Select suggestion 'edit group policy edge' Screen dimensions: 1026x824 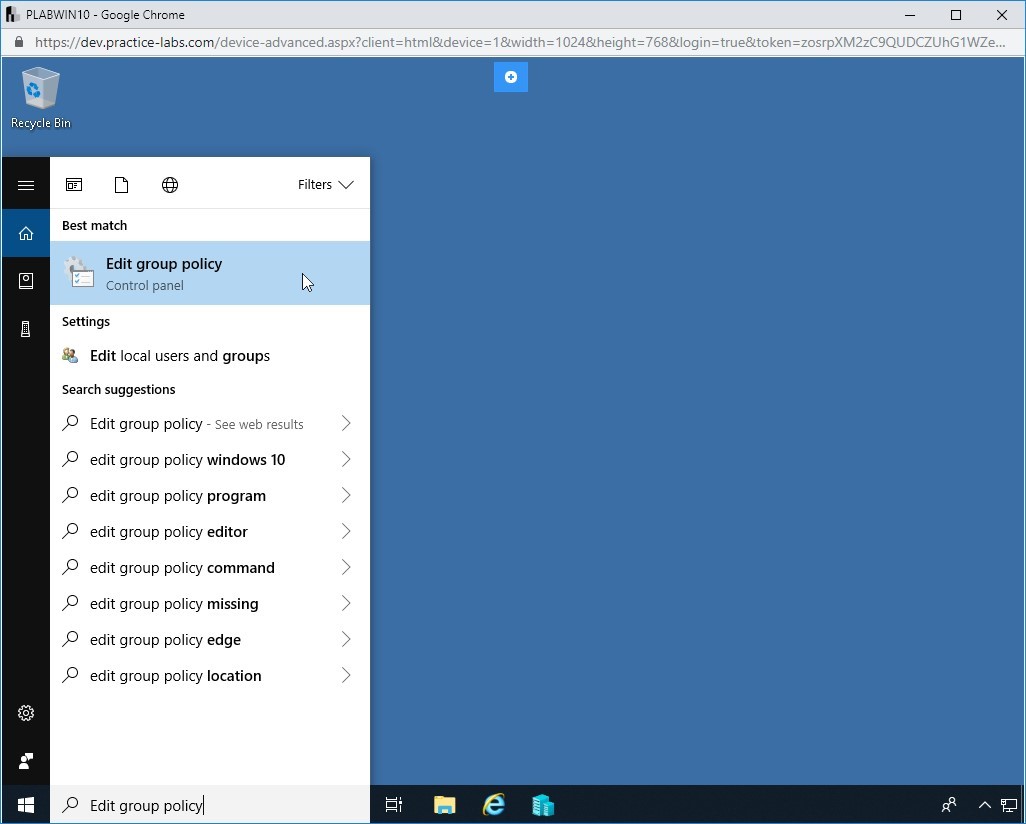pos(210,639)
